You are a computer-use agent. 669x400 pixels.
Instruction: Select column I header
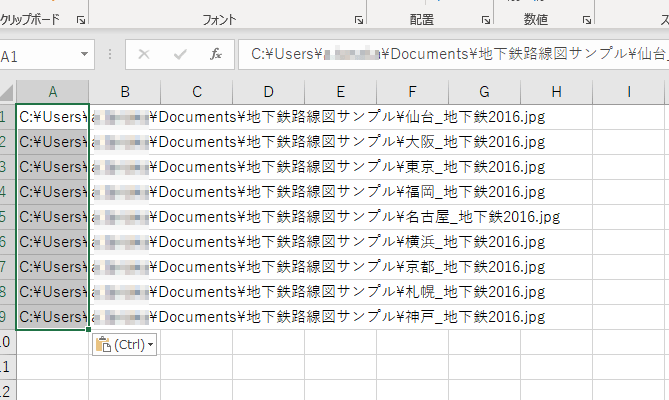pos(628,92)
